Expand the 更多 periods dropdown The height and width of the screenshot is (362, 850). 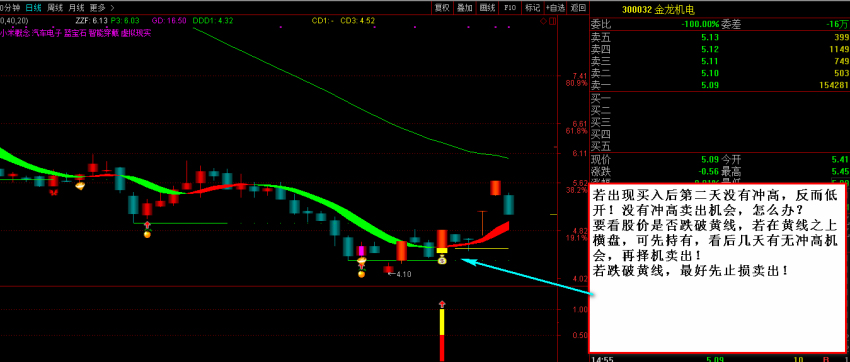click(x=98, y=8)
